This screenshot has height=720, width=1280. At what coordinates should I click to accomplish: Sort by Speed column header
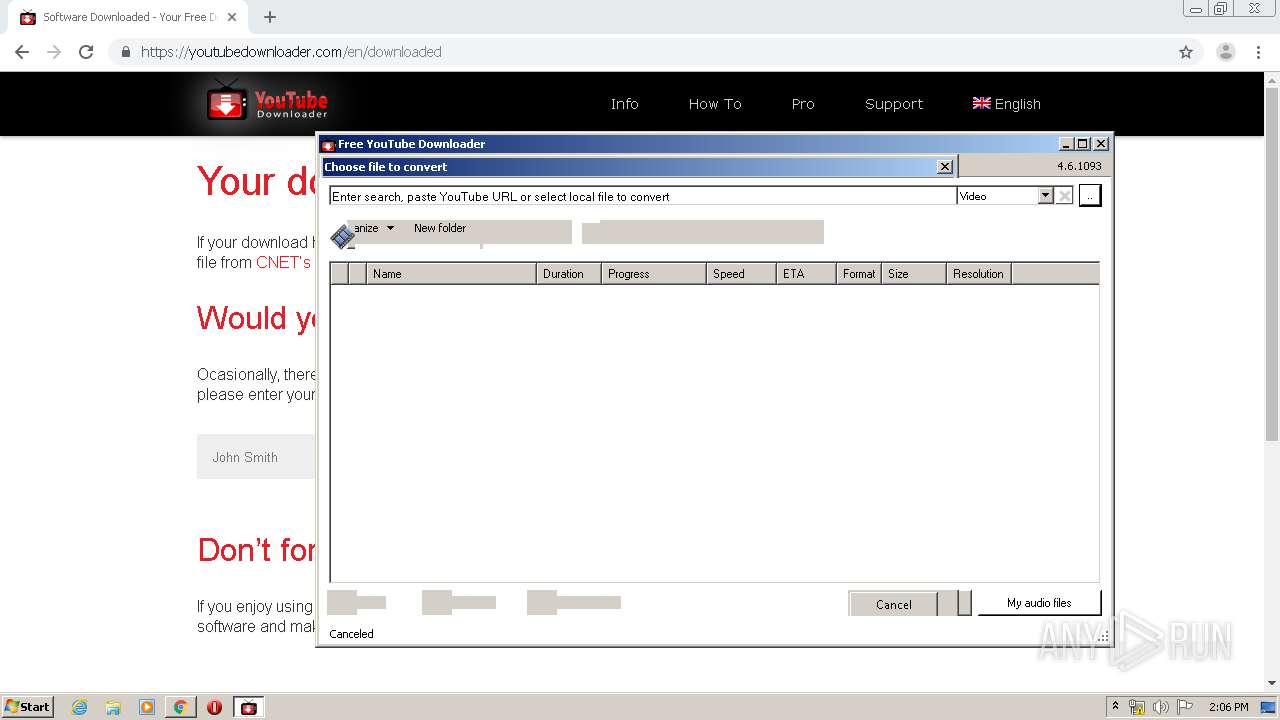(740, 273)
